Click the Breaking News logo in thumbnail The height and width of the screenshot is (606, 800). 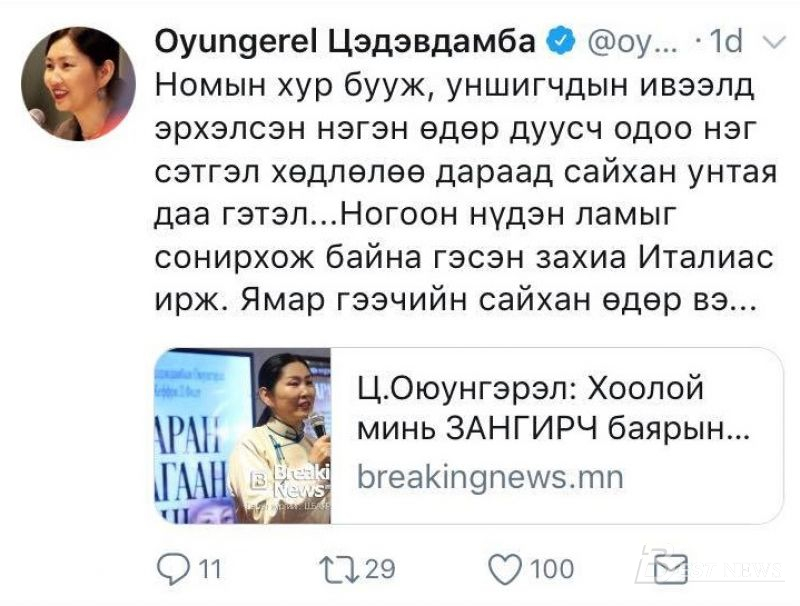[x=291, y=482]
